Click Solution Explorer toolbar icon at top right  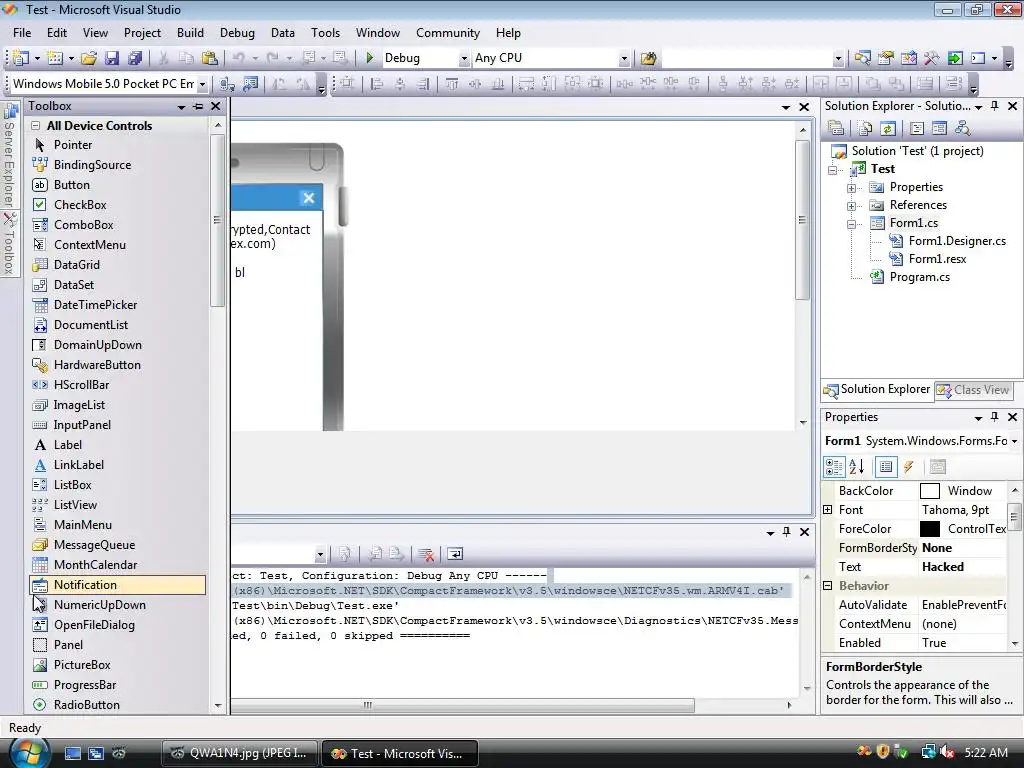(x=862, y=58)
